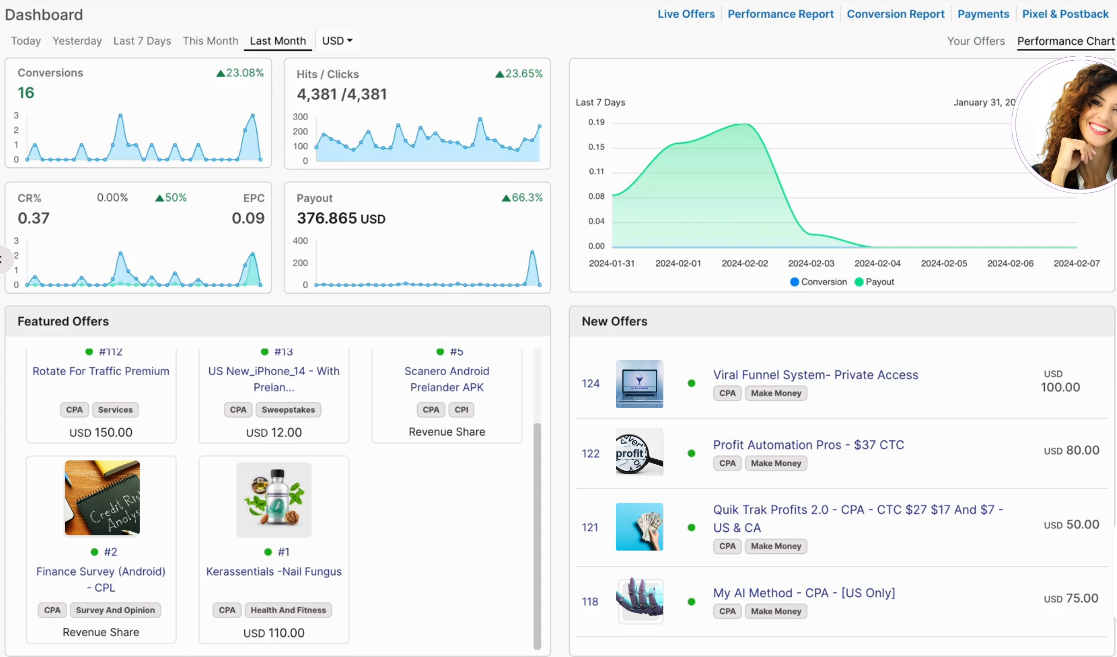Select the This Month date range
Viewport: 1117px width, 657px height.
pyautogui.click(x=210, y=41)
